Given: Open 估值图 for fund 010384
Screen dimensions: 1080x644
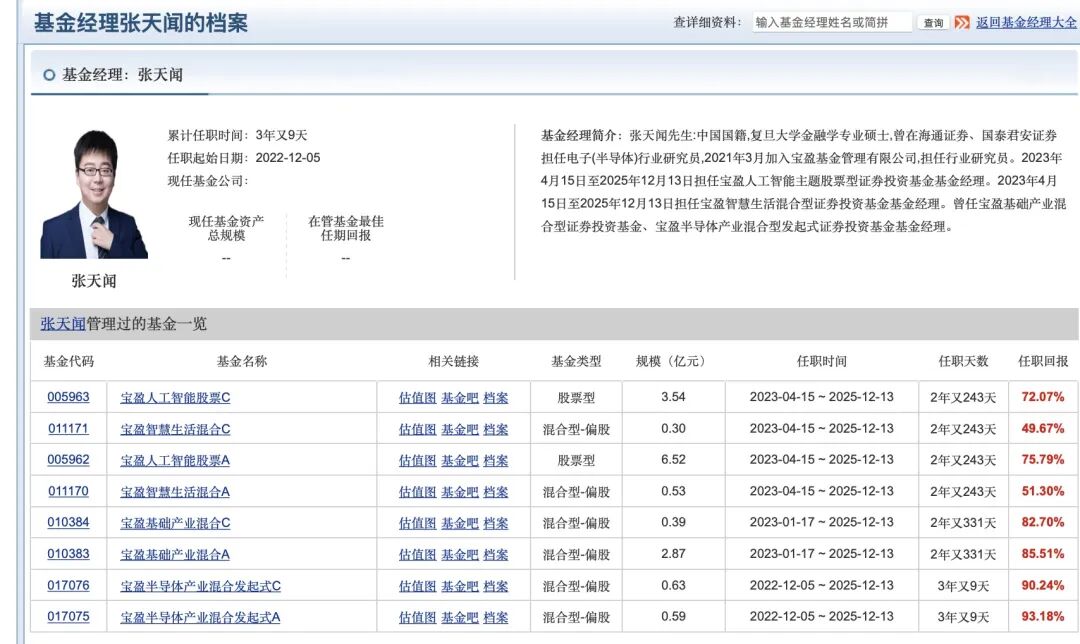Looking at the screenshot, I should [x=417, y=523].
